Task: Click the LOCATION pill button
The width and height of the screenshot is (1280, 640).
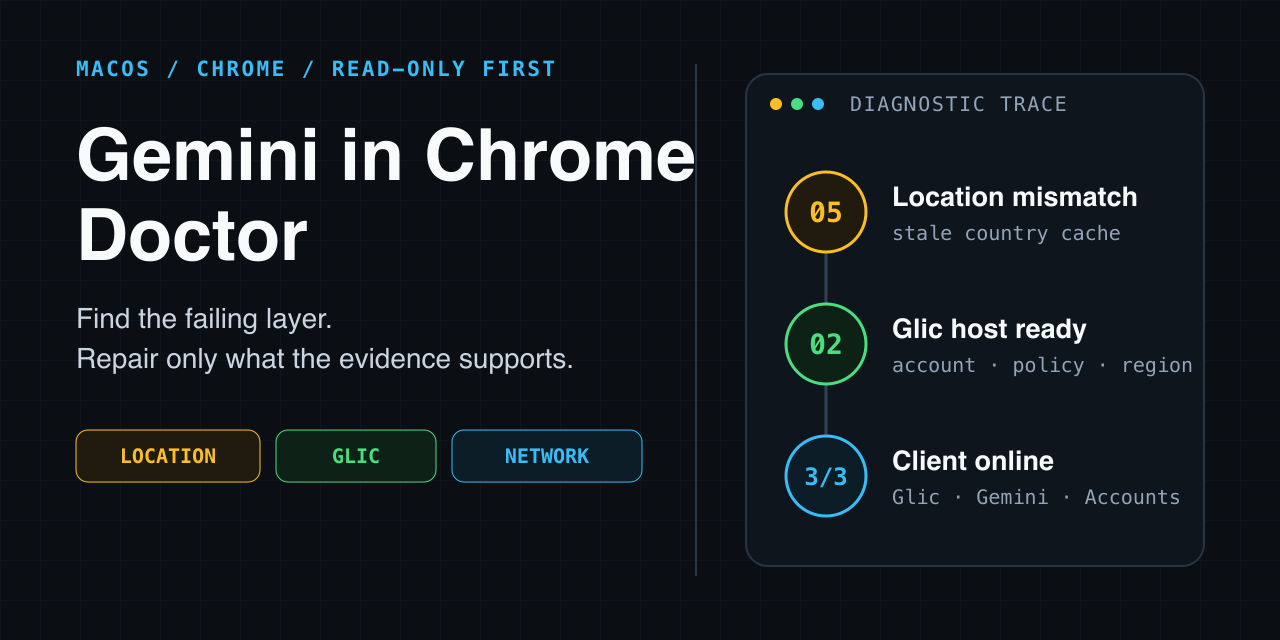Action: (168, 456)
